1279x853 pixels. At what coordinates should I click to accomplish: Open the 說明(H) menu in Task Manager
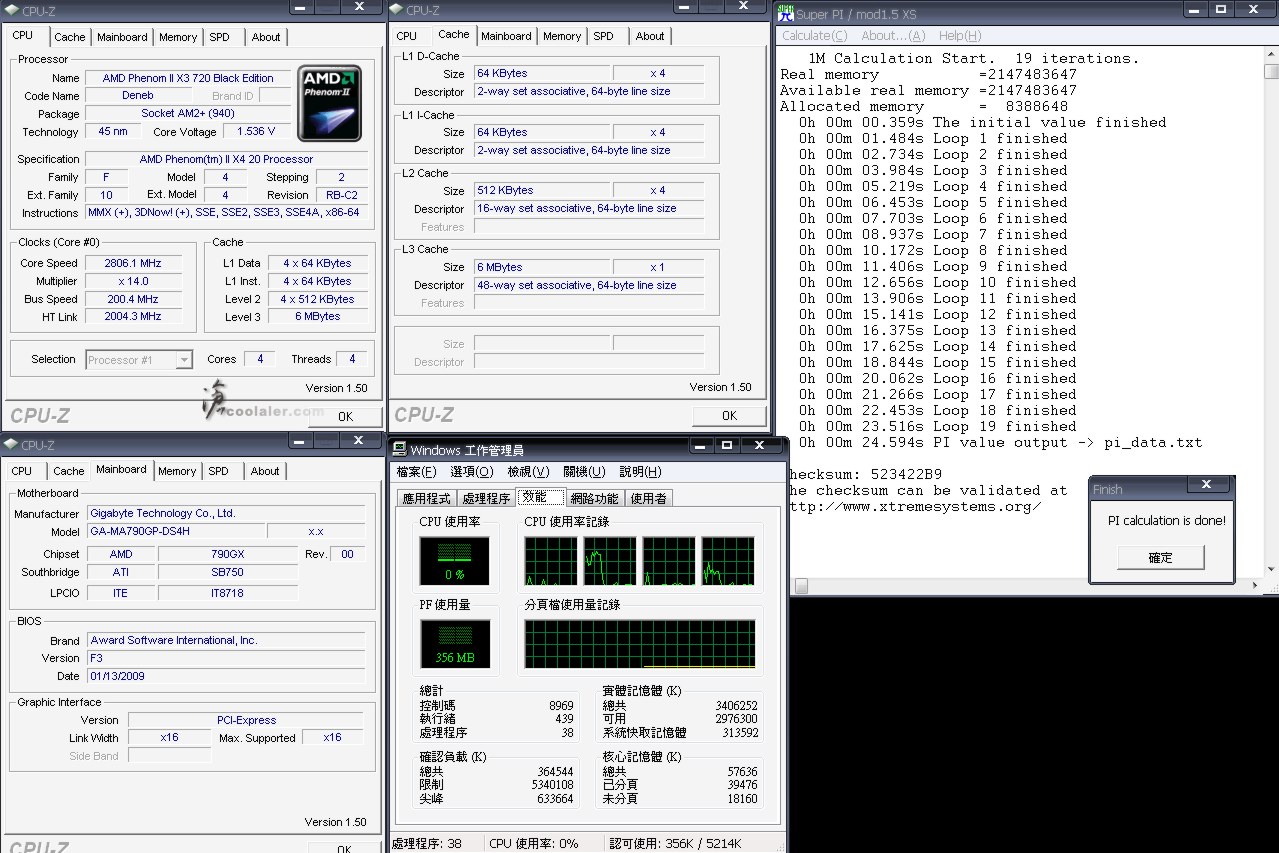tap(640, 472)
